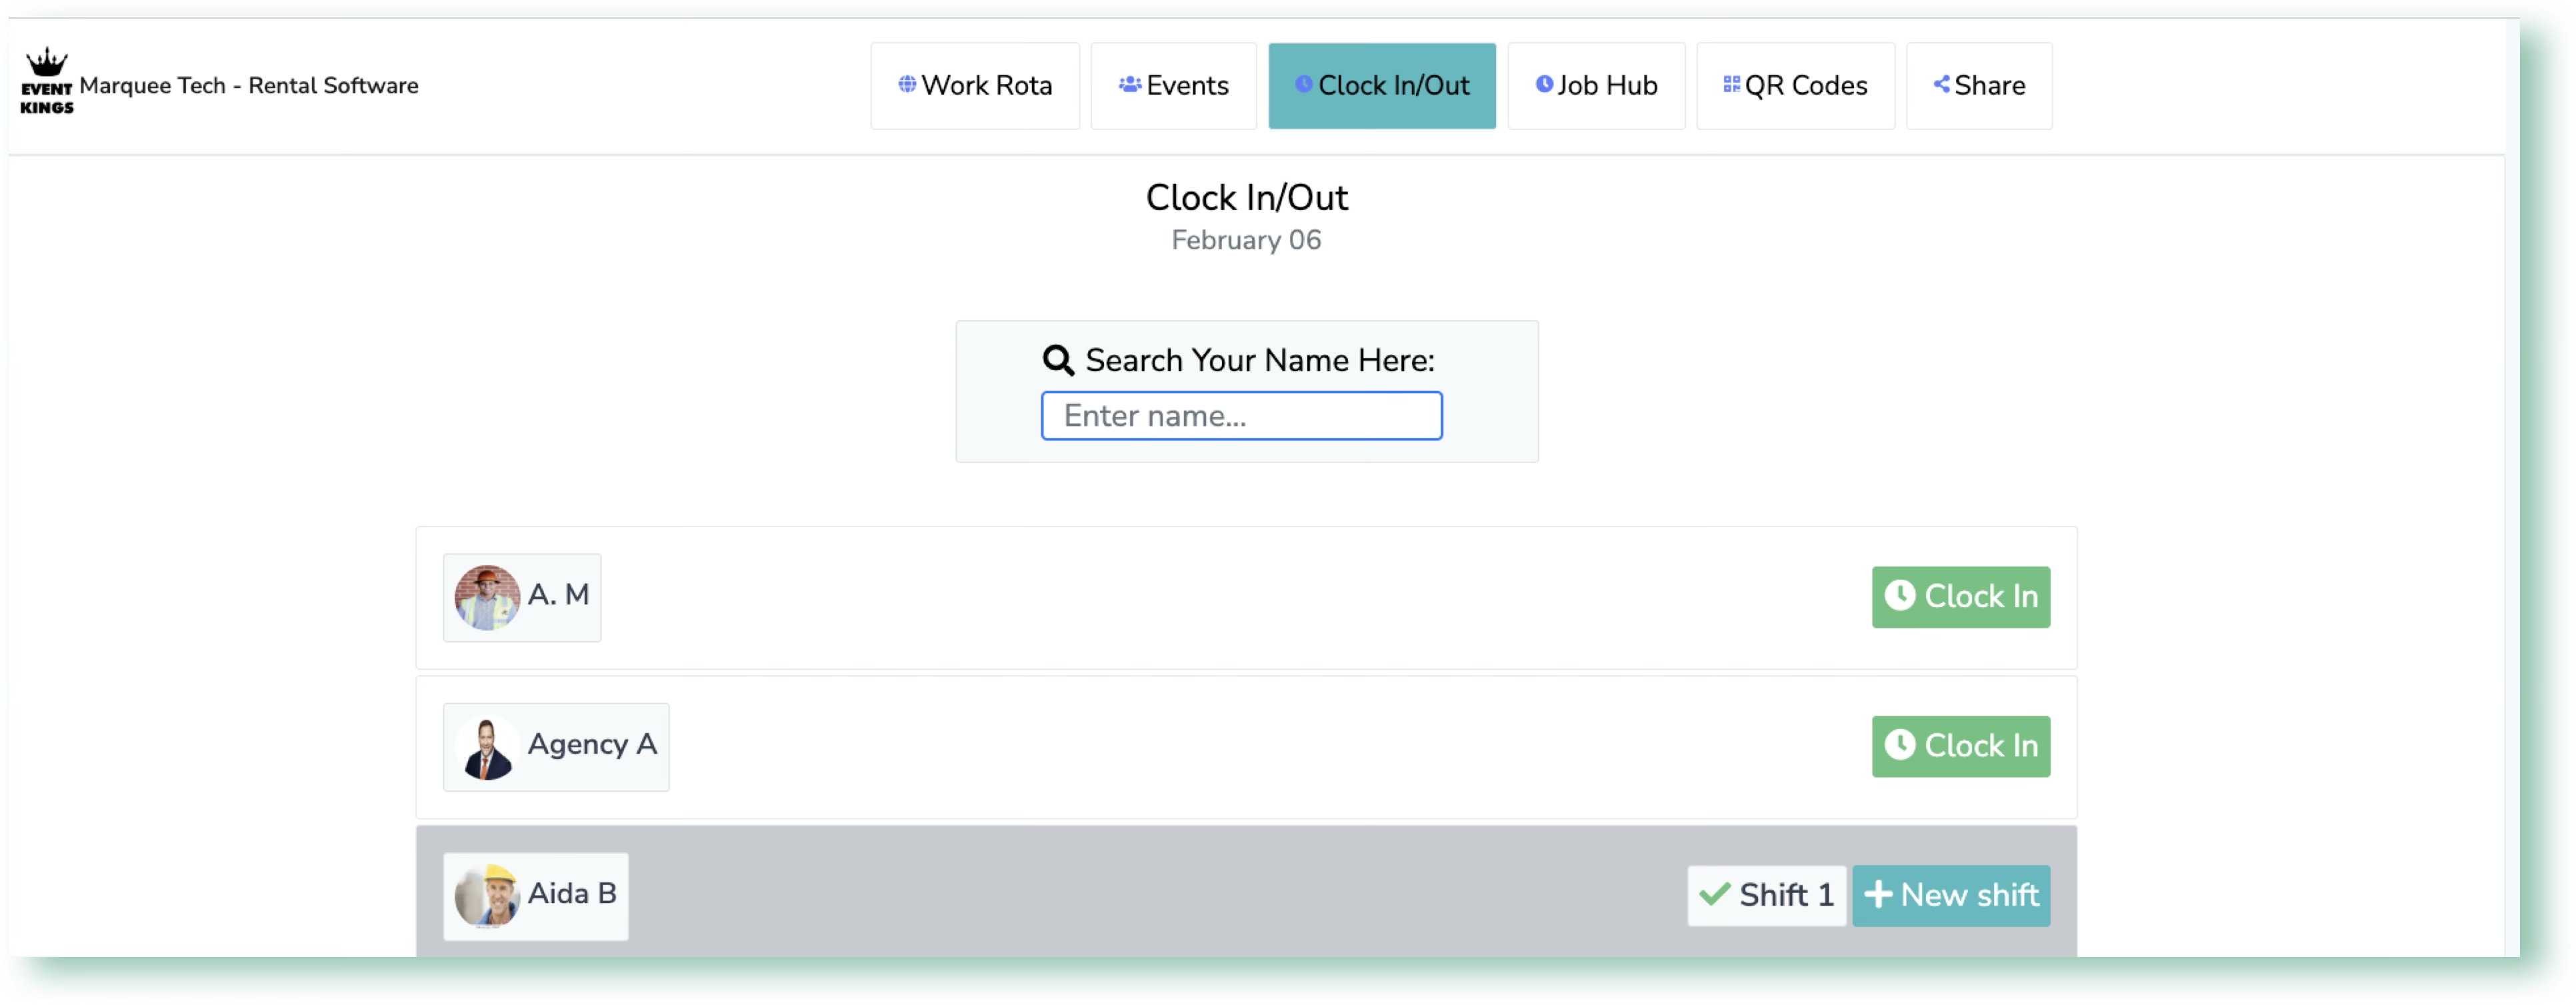The width and height of the screenshot is (2576, 1005).
Task: Open Shift 1 for Aida B
Action: coord(1766,896)
